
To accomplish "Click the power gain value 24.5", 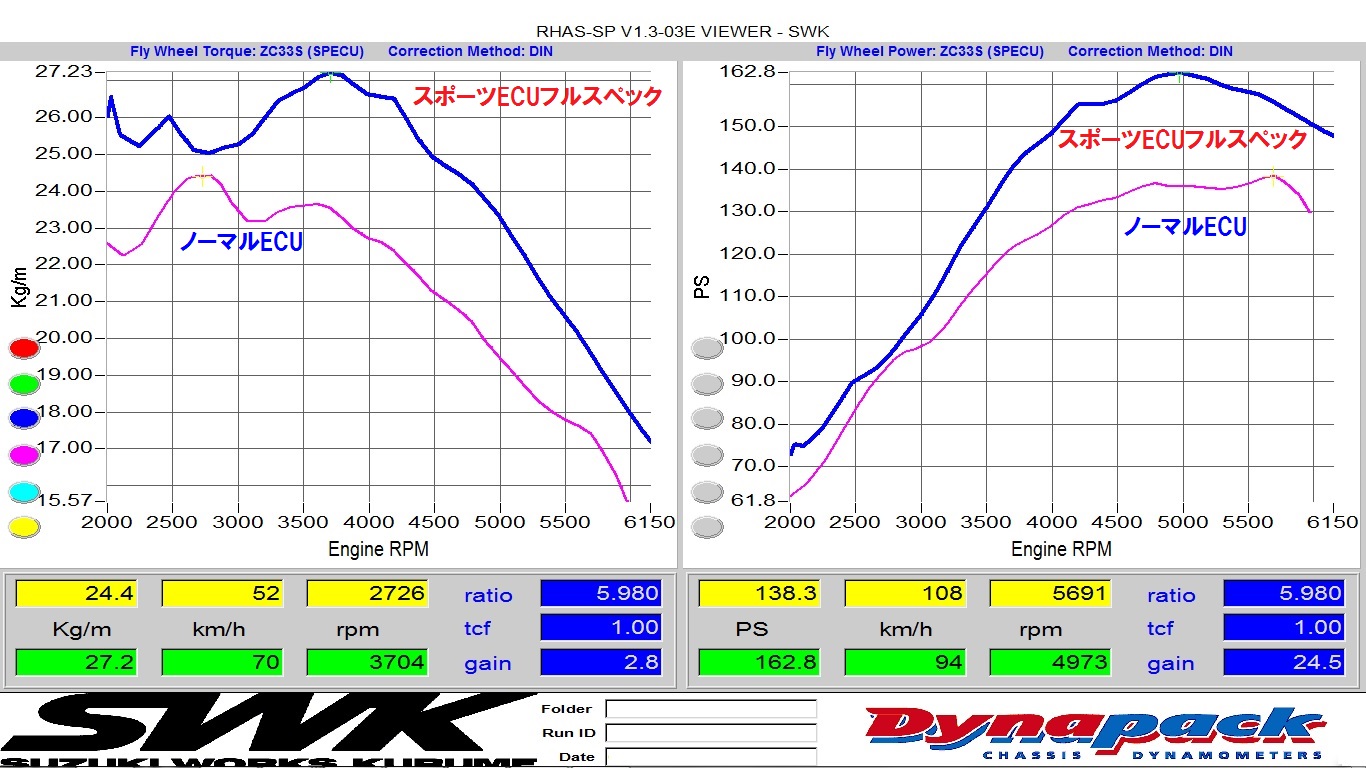I will 1283,662.
